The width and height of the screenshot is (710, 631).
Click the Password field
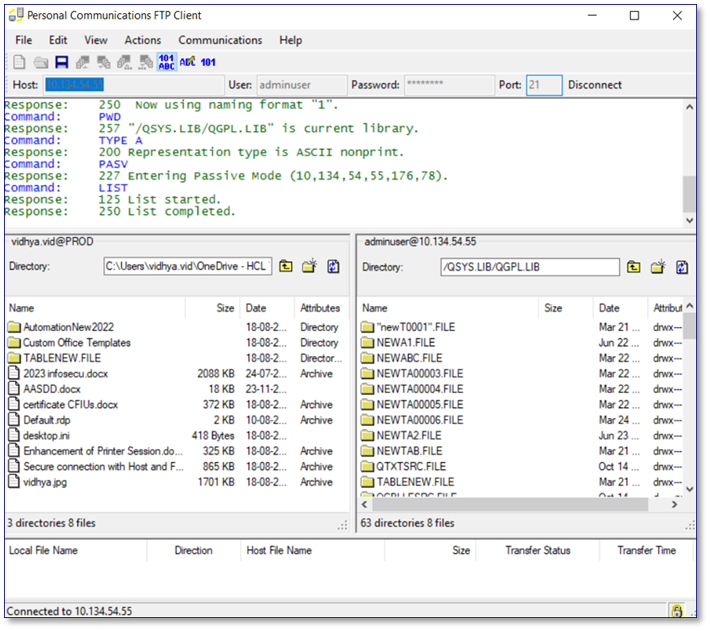[449, 85]
